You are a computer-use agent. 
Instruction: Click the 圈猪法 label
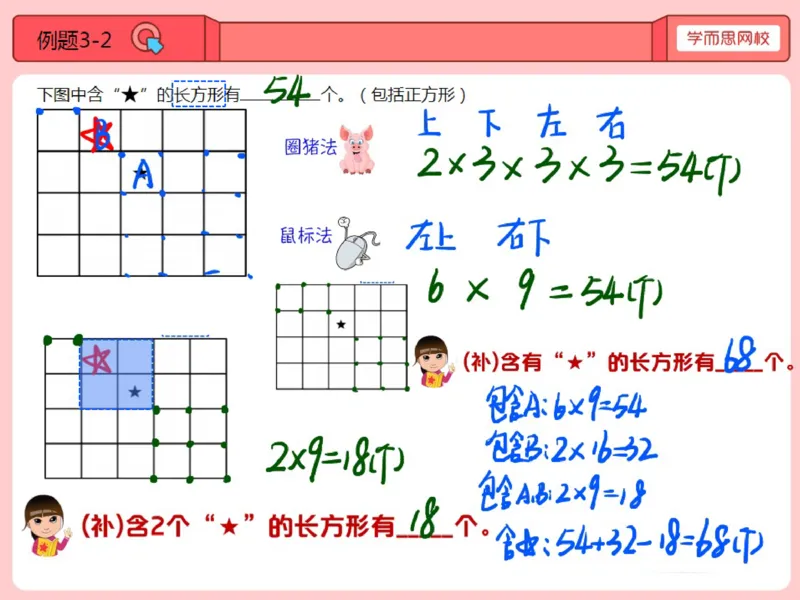tap(311, 147)
